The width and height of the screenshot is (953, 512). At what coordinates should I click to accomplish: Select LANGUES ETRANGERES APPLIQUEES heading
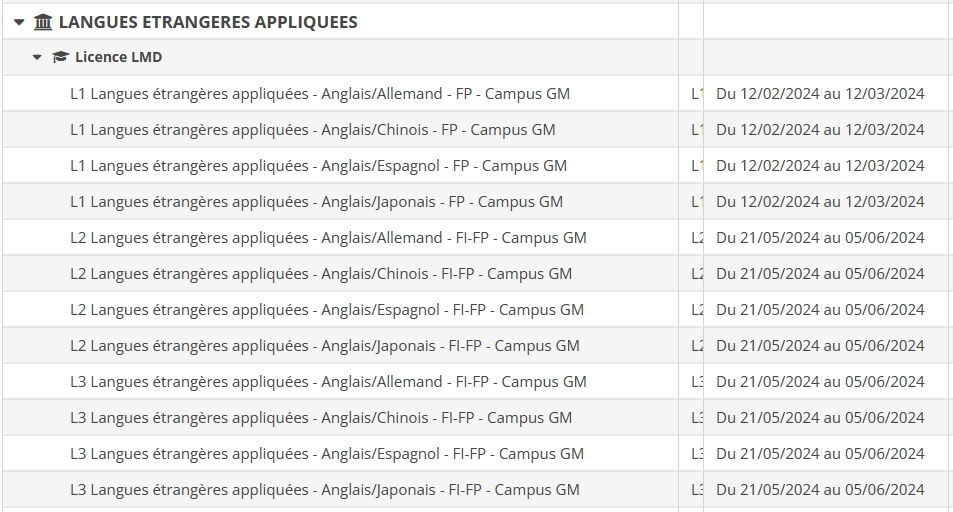208,22
